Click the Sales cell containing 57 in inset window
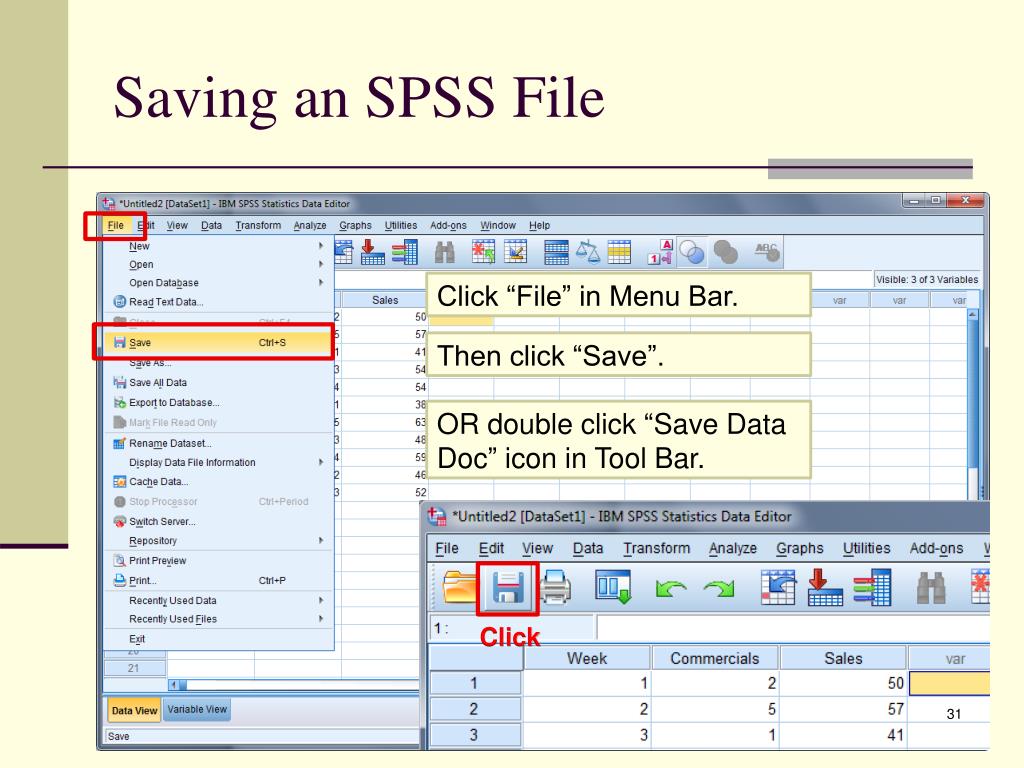The image size is (1024, 768). pos(842,709)
